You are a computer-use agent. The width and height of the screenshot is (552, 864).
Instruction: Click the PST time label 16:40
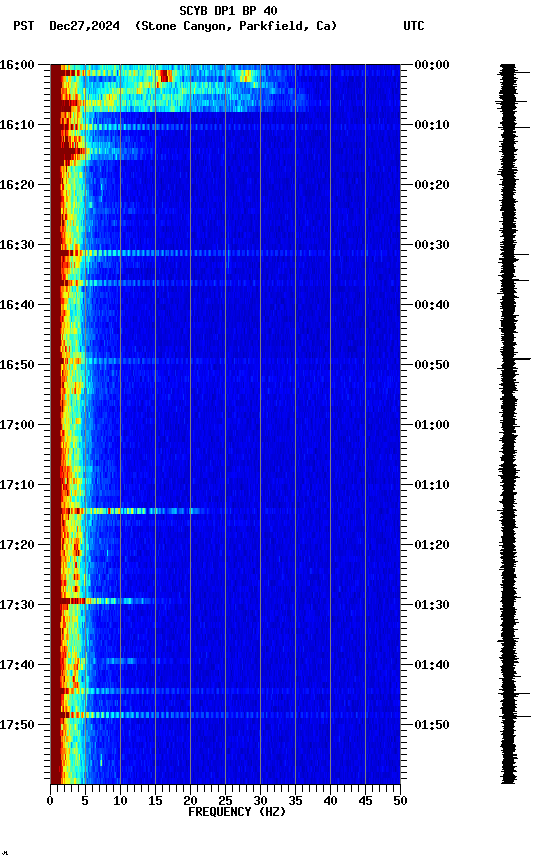17,305
